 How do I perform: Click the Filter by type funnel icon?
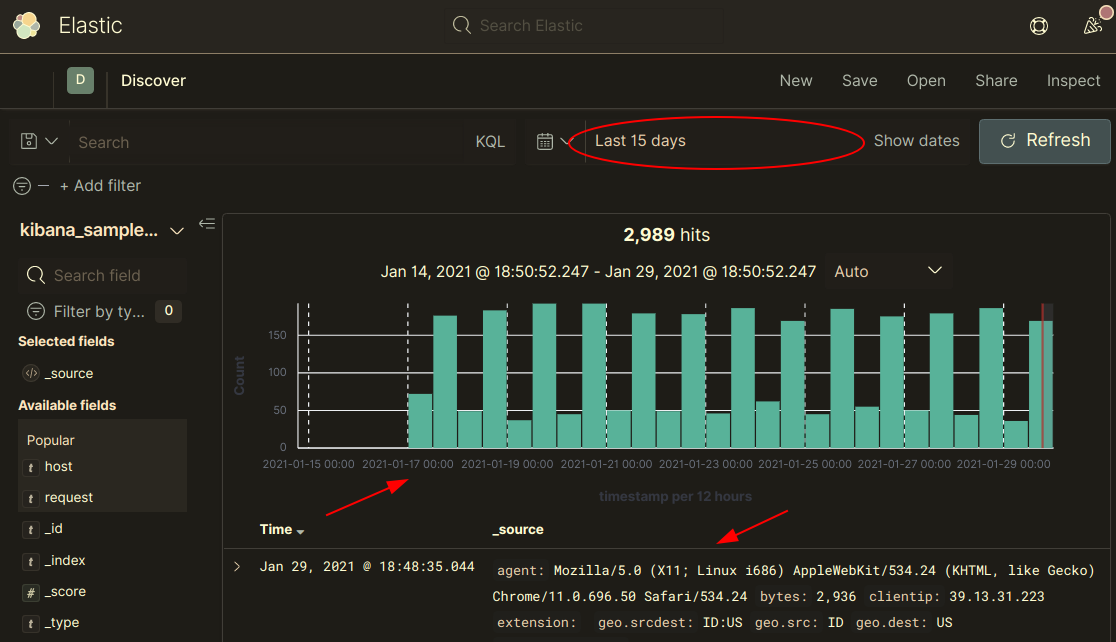pos(36,311)
